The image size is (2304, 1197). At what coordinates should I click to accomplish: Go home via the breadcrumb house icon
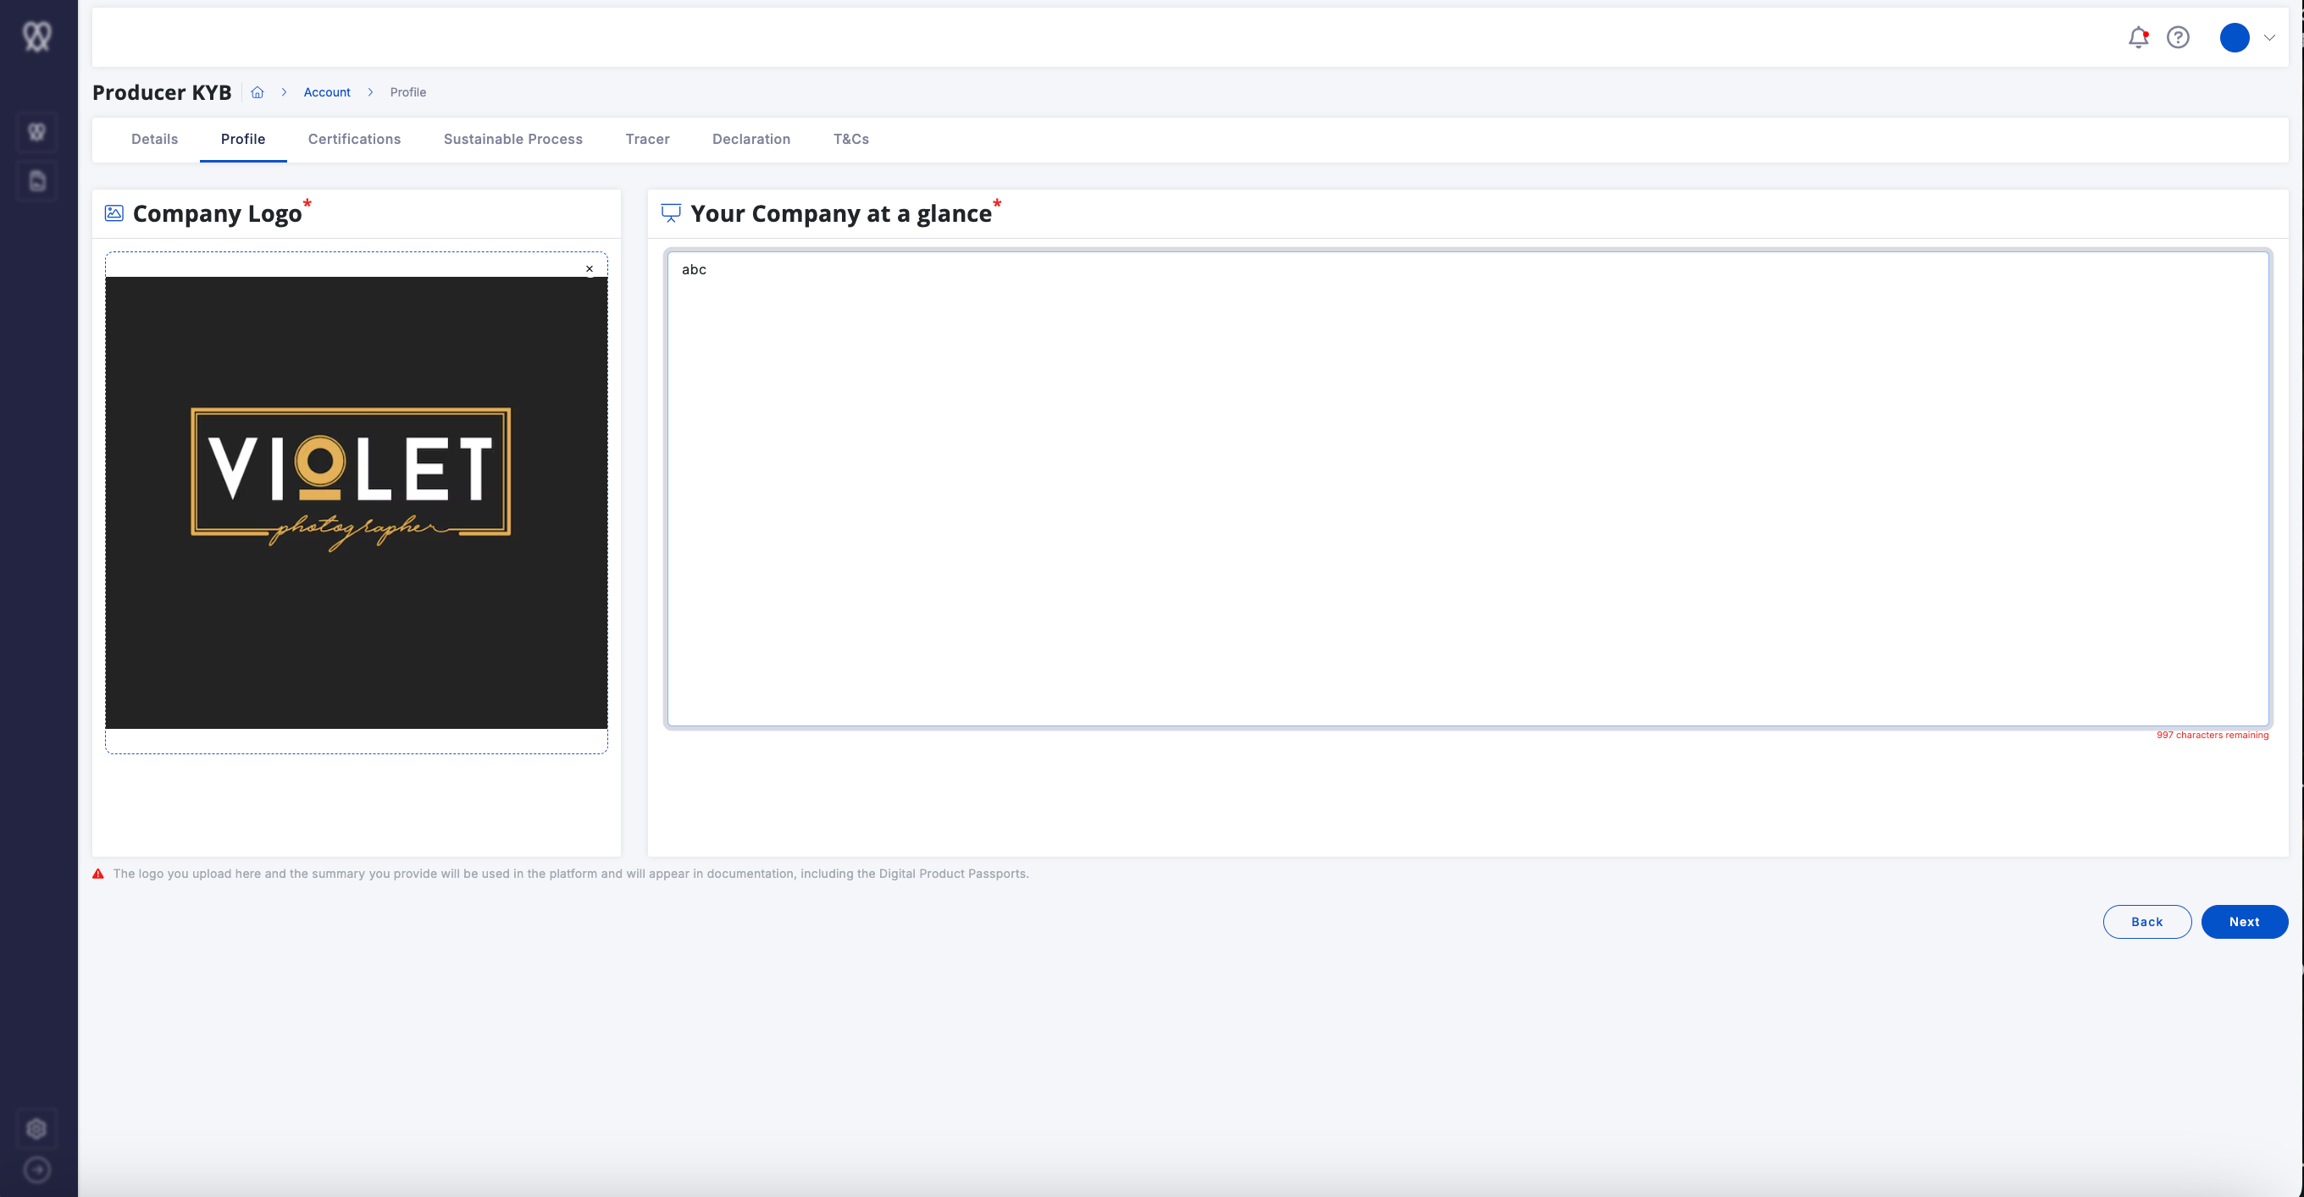point(257,92)
